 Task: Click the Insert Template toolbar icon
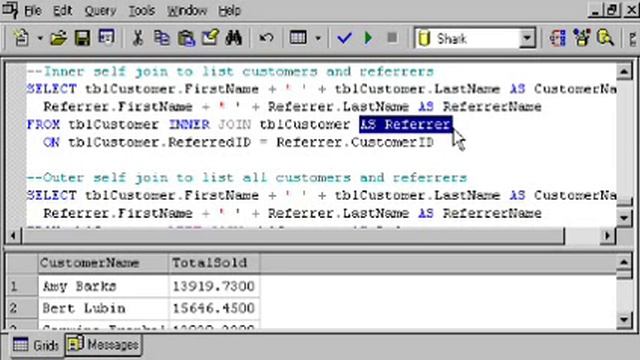107,38
